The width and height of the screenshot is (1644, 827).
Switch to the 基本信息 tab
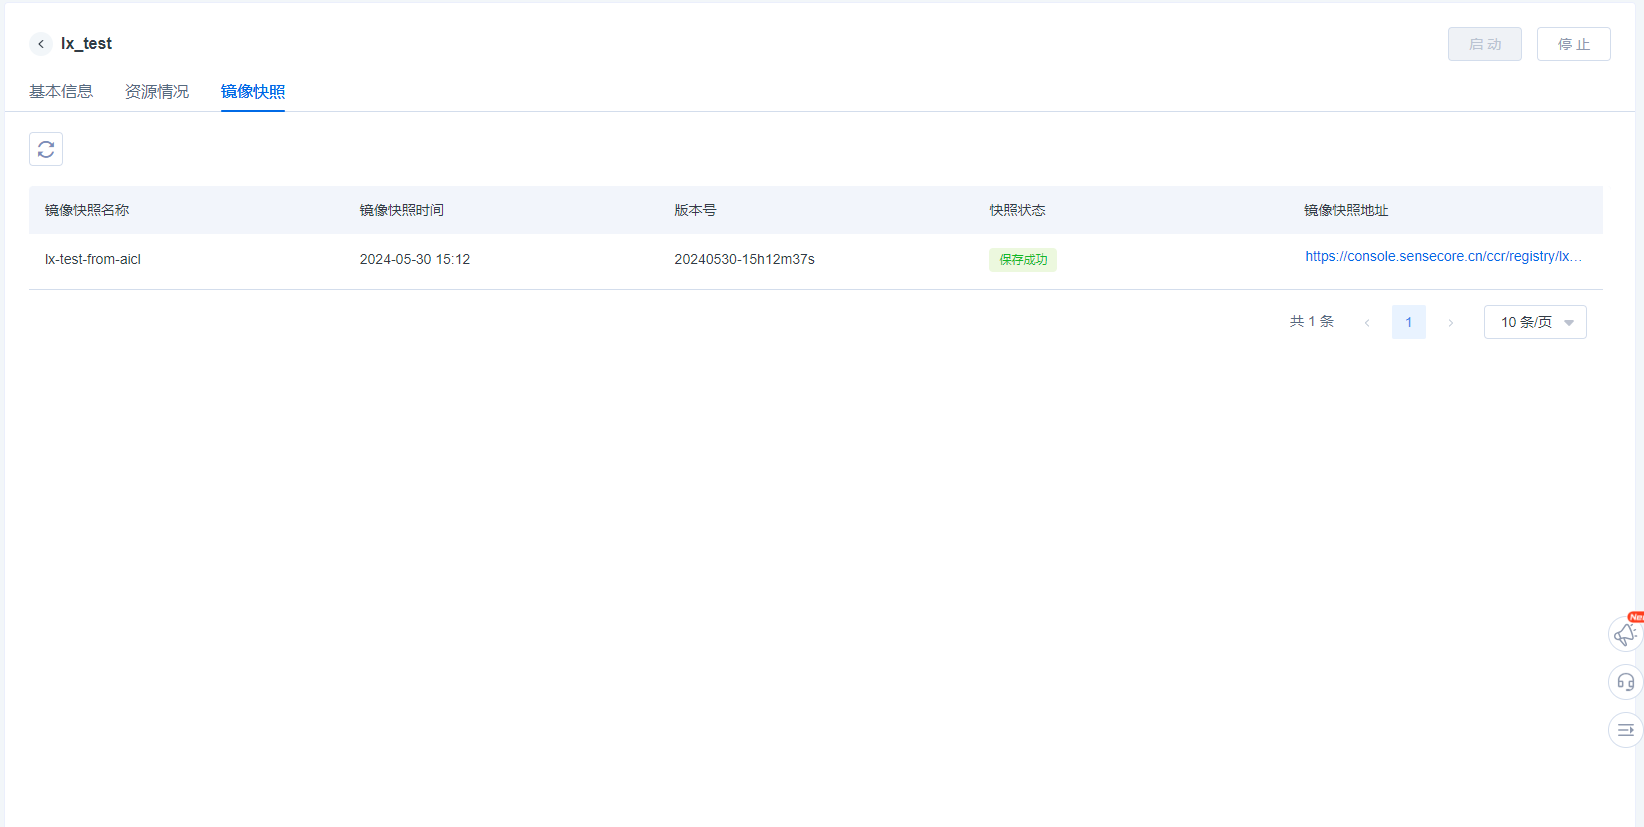[x=61, y=92]
